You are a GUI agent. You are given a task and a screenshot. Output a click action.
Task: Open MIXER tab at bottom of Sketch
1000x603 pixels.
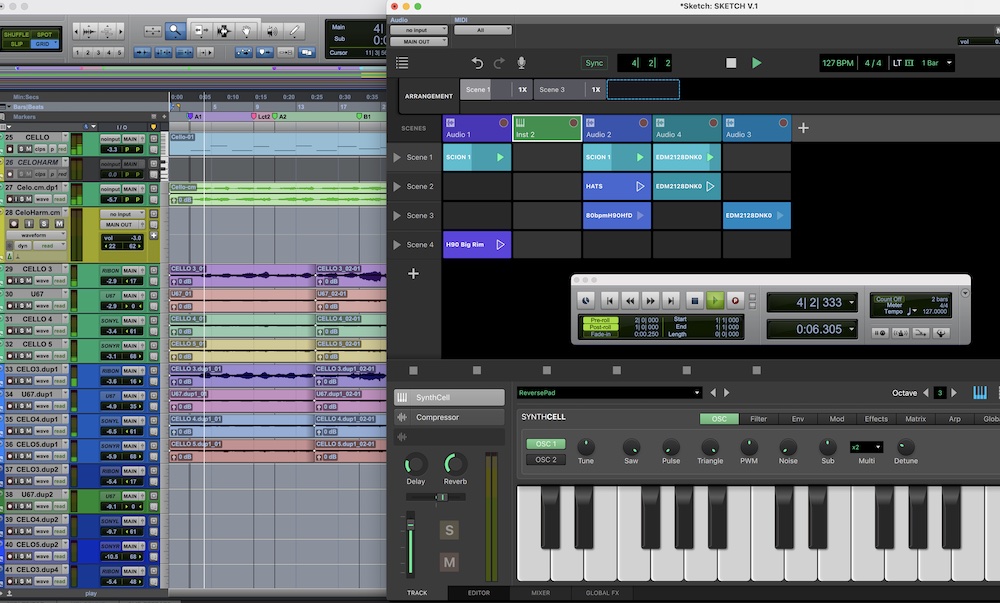tap(541, 593)
